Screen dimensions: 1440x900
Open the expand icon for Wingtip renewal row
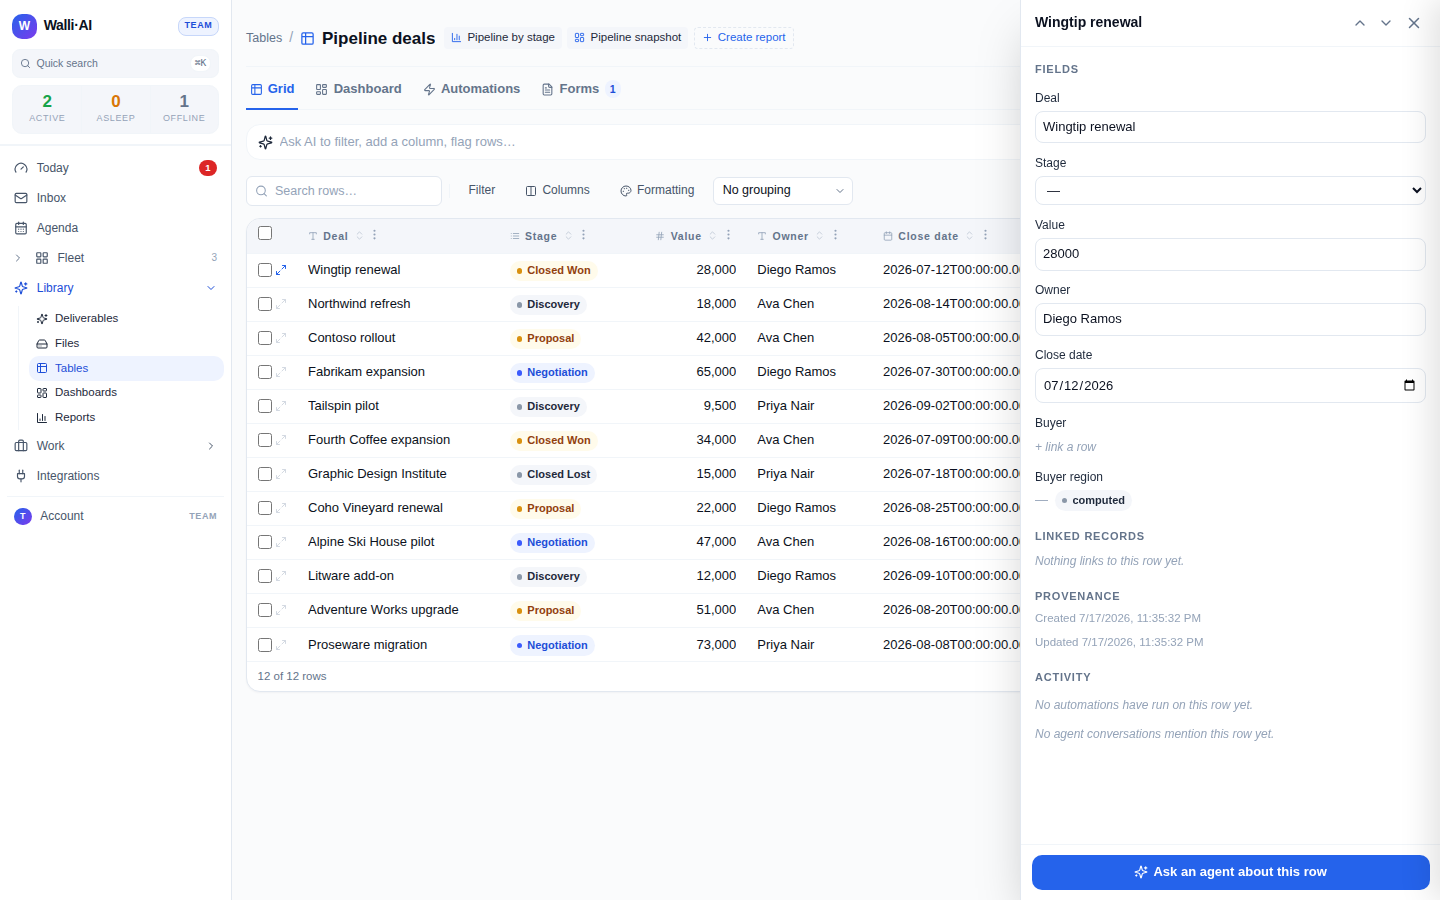tap(281, 270)
